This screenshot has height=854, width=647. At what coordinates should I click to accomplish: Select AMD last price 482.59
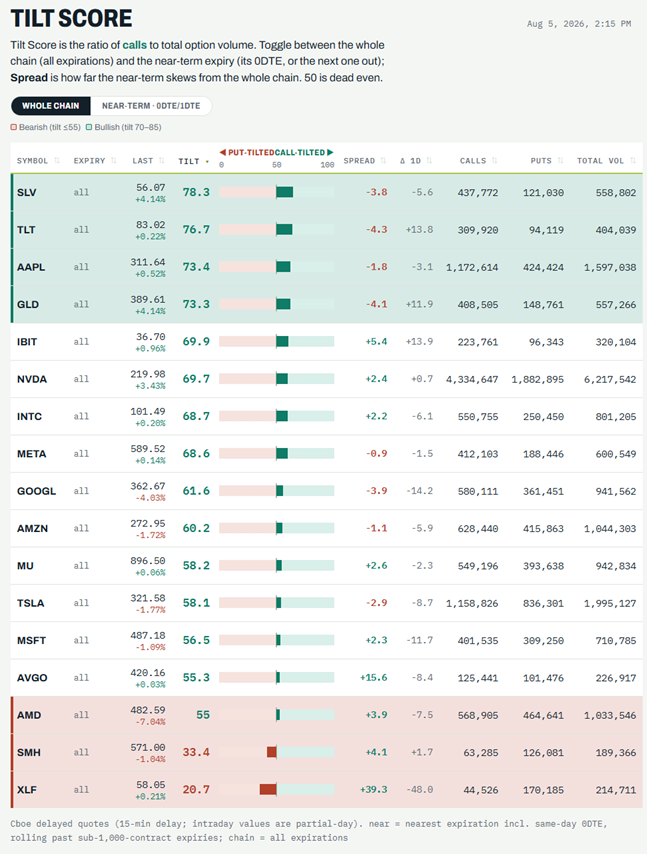point(148,710)
